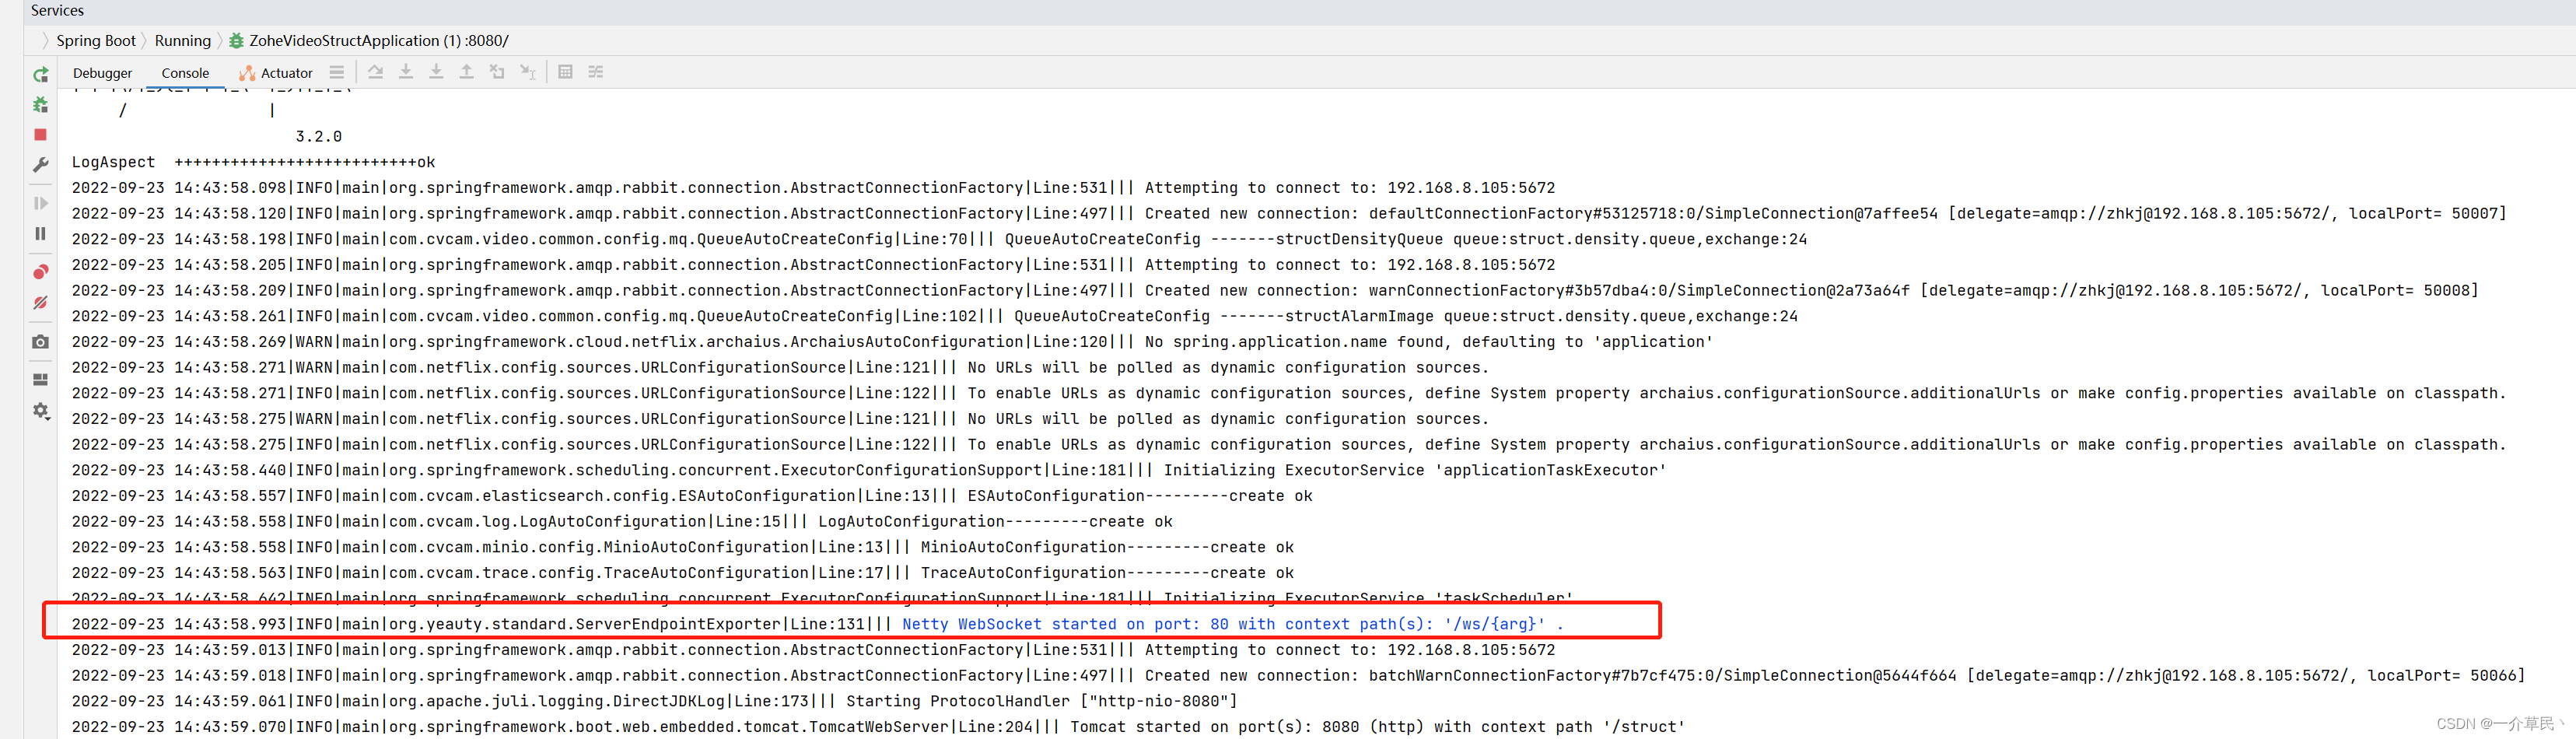This screenshot has width=2576, height=739.
Task: Click the 3.2.0 version text in console
Action: pos(319,136)
